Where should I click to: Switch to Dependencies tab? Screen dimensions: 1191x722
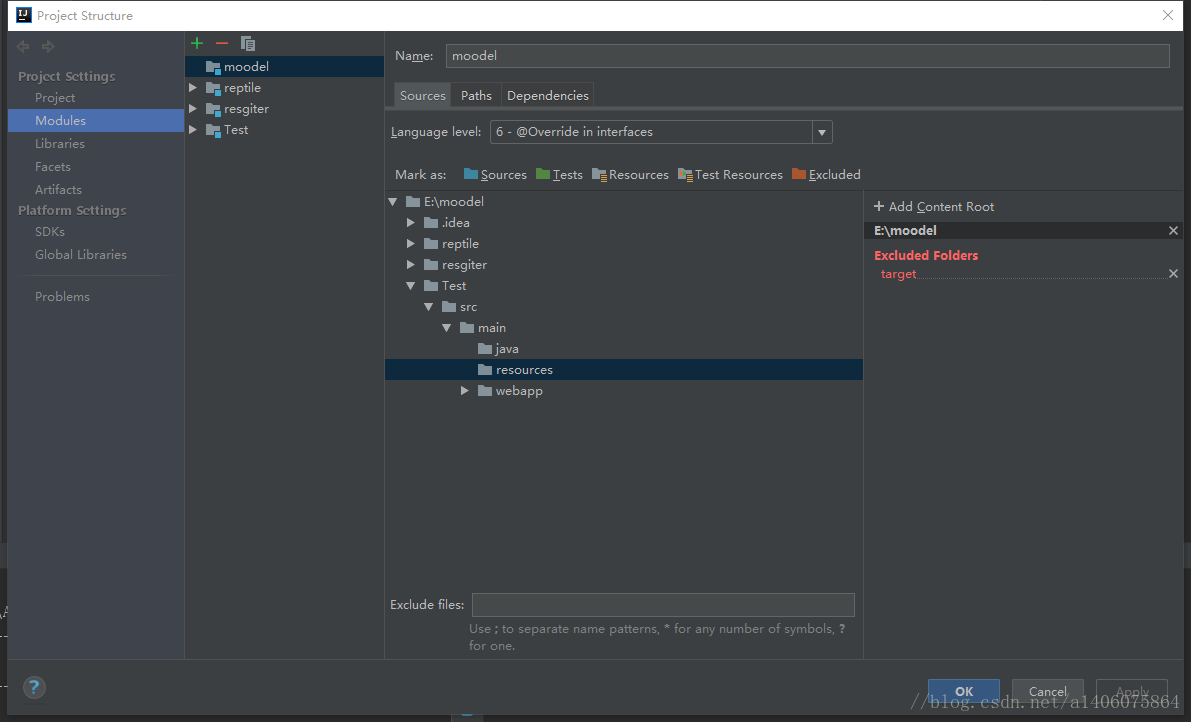tap(548, 96)
